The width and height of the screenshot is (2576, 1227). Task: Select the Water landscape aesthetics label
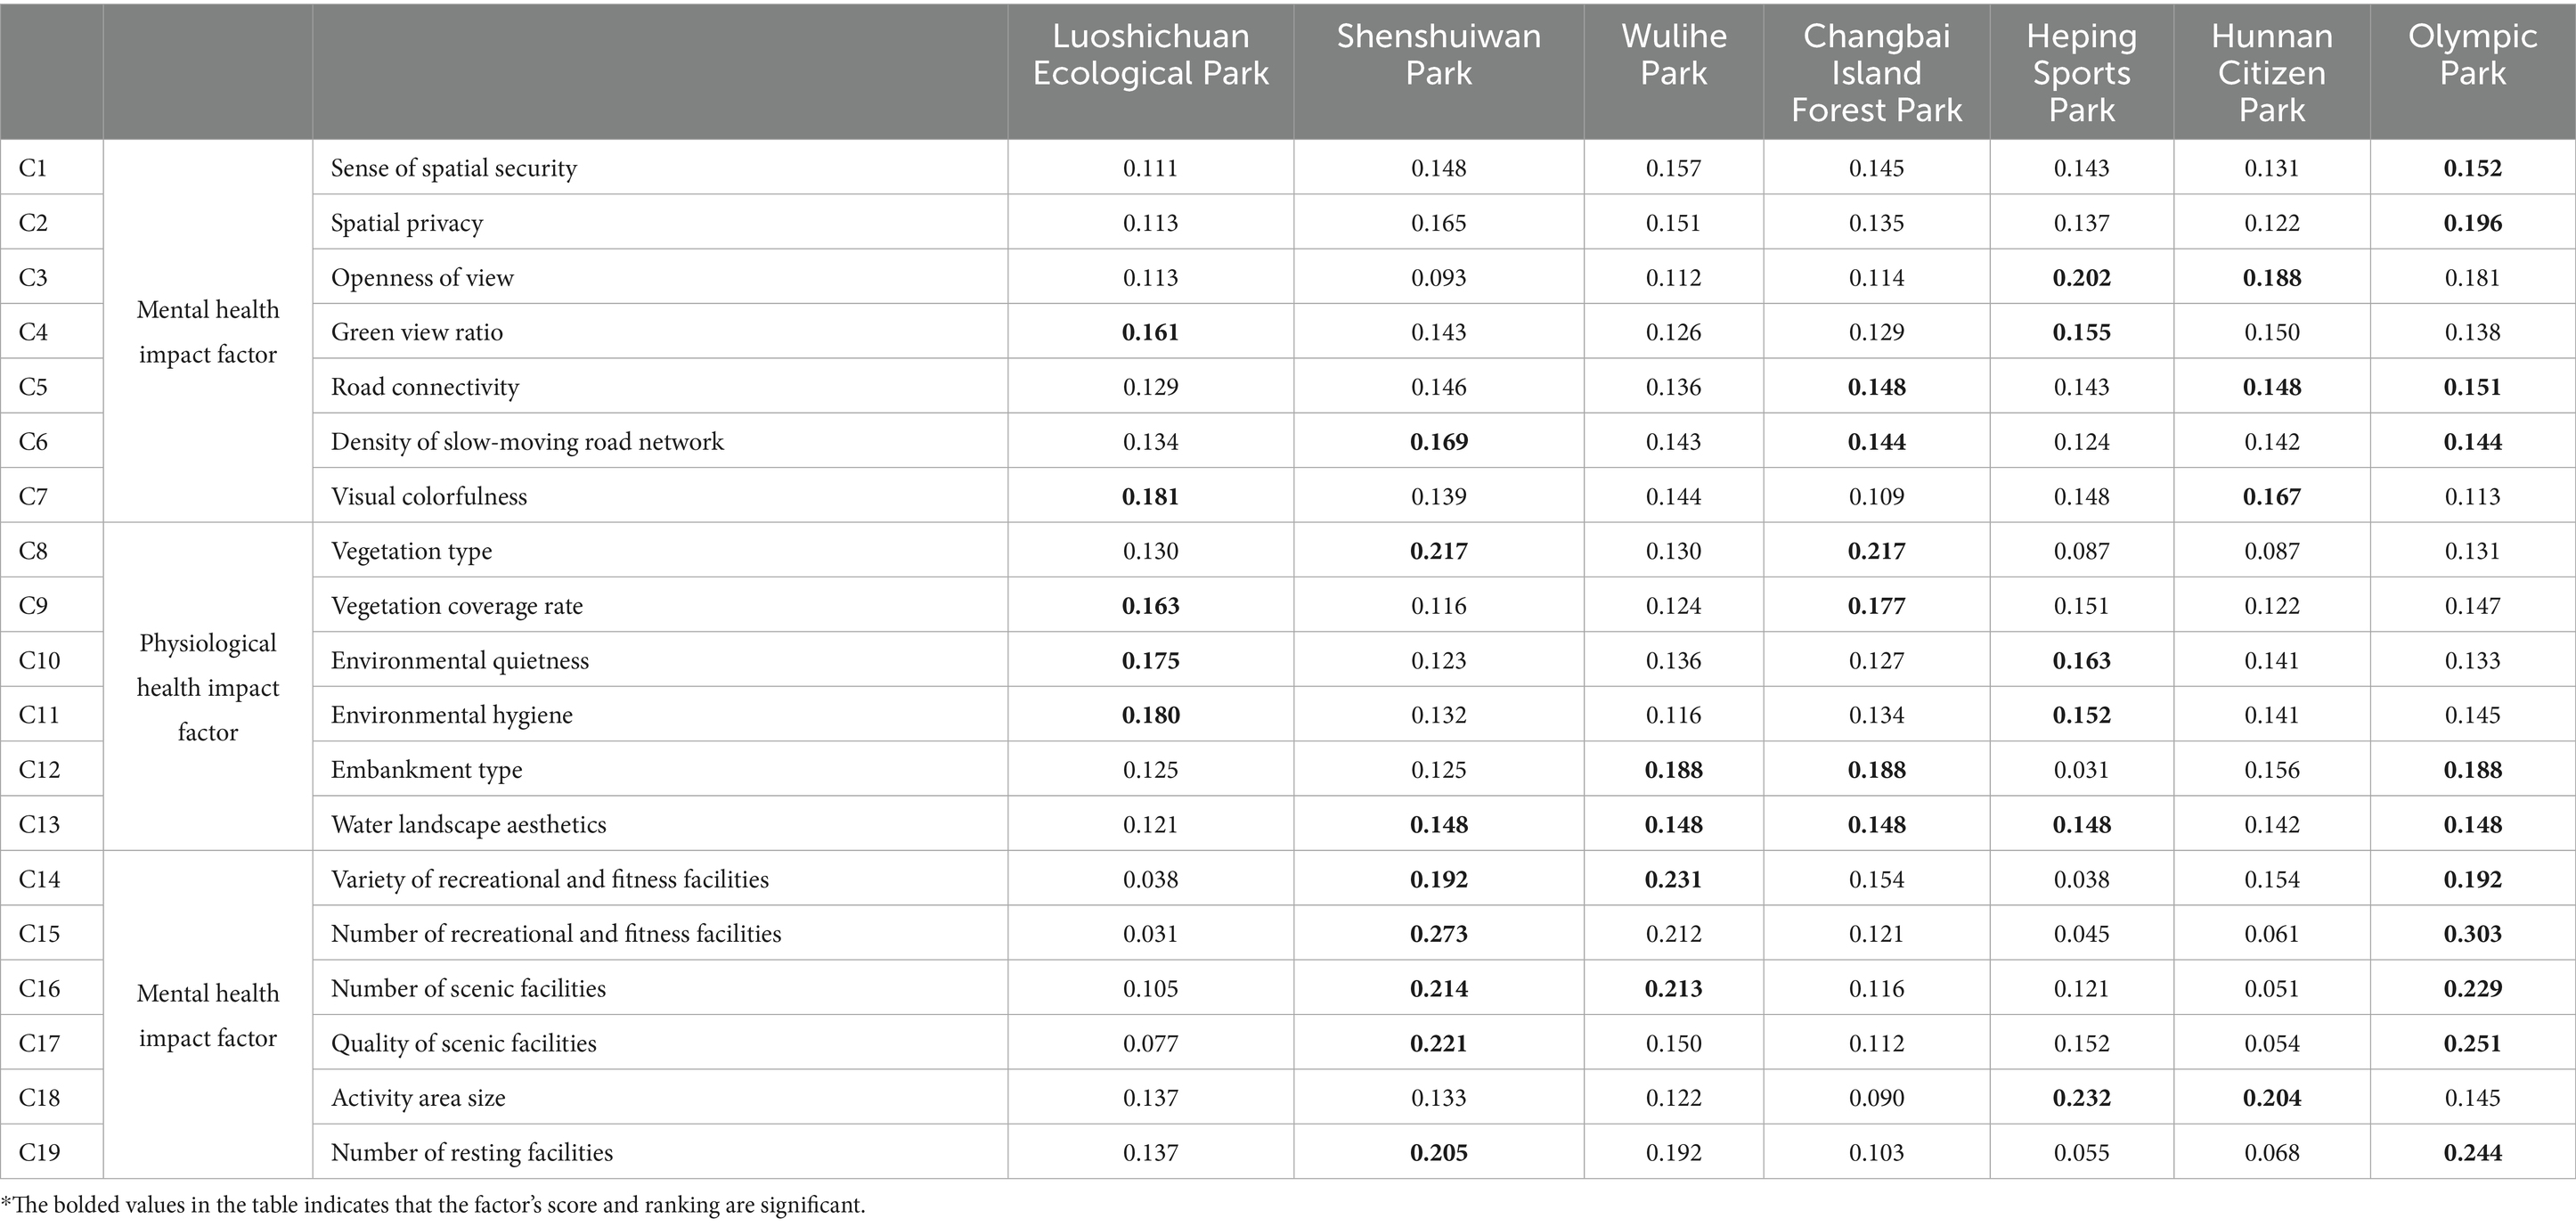(x=469, y=825)
